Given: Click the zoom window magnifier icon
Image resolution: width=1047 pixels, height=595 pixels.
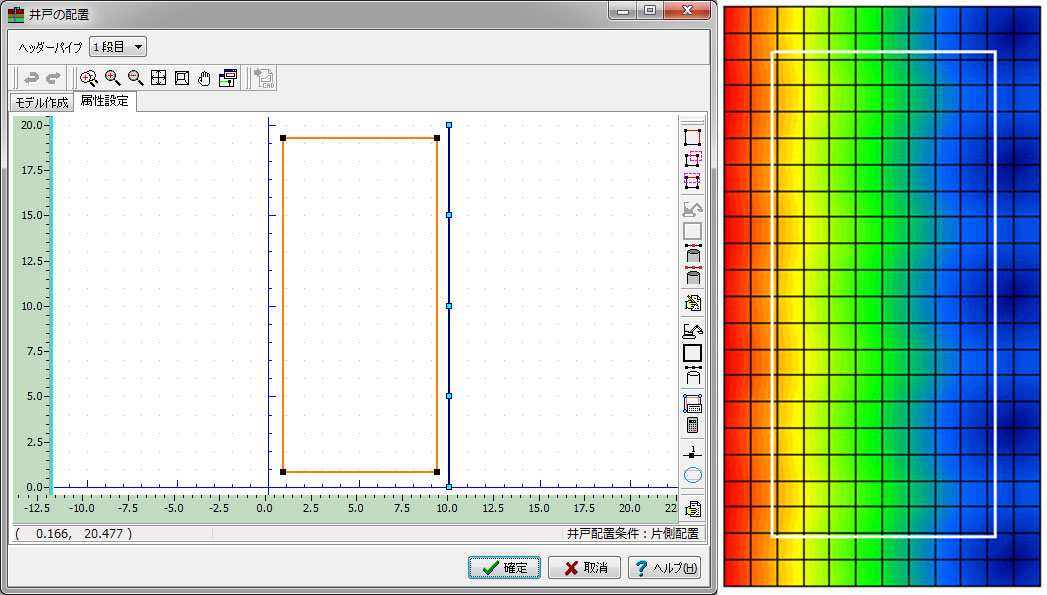Looking at the screenshot, I should (x=88, y=79).
